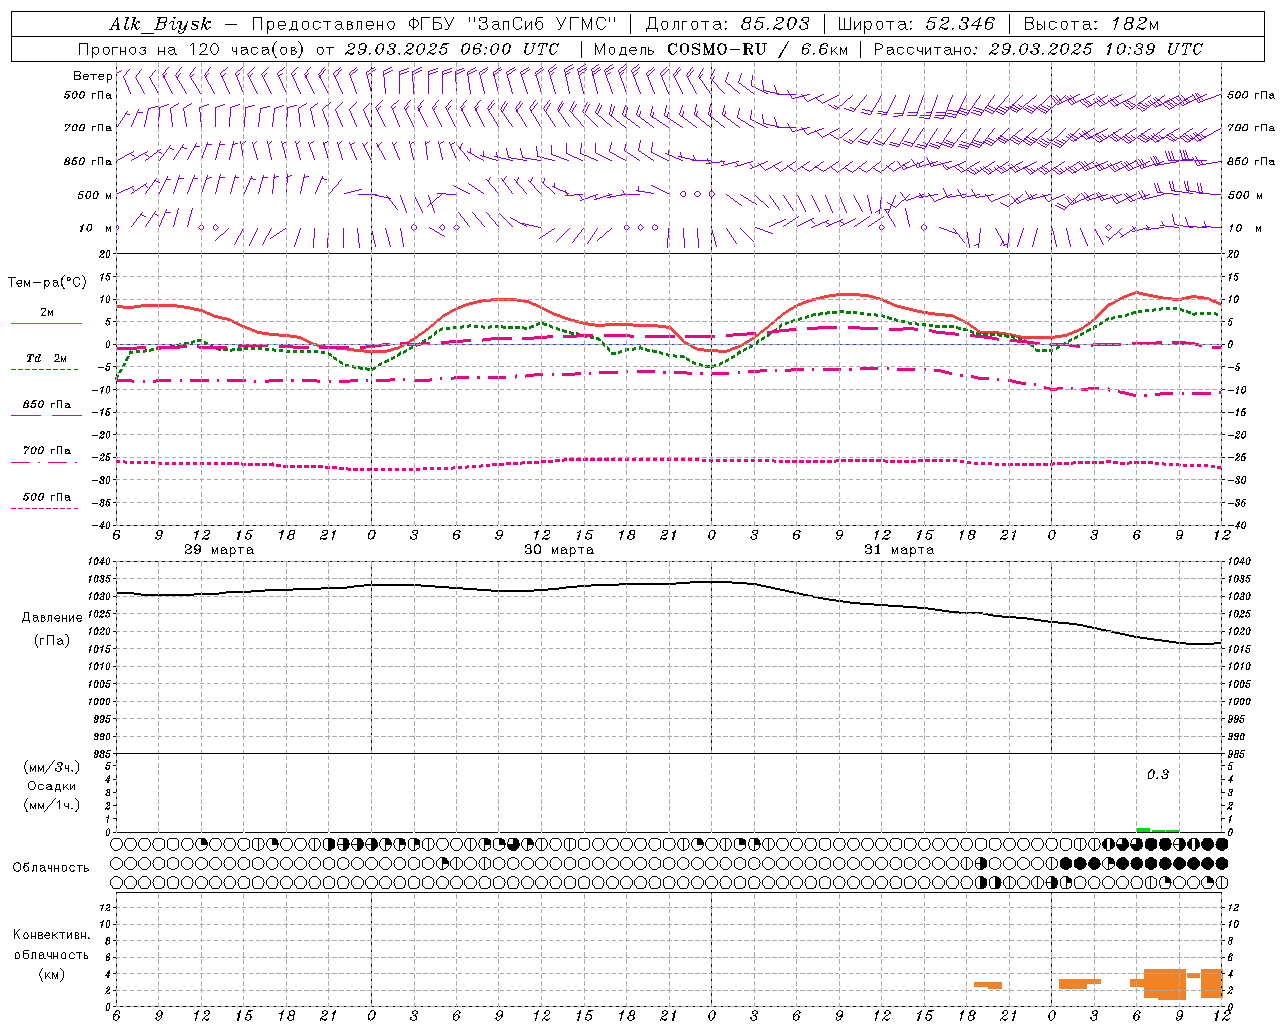Click the 'Ветер' wind panel label
This screenshot has width=1280, height=1024.
[x=92, y=76]
